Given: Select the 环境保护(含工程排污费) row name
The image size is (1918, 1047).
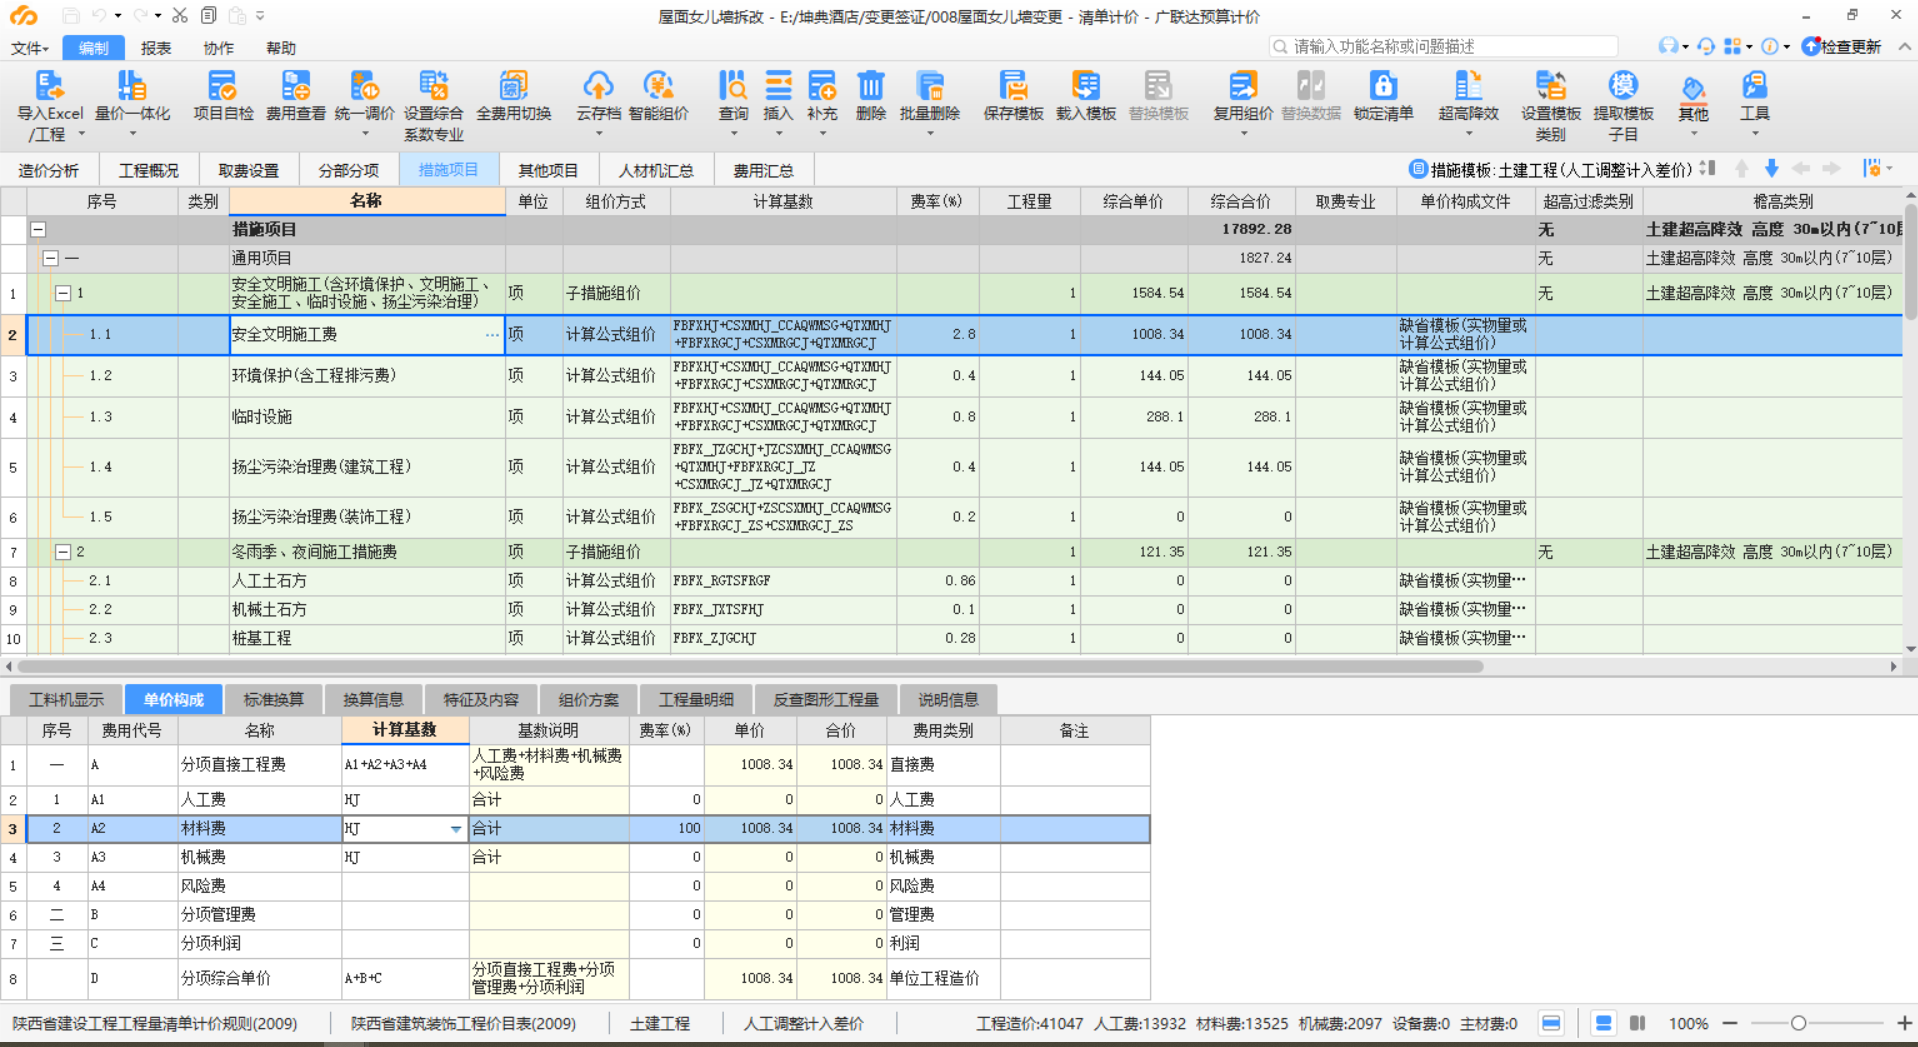Looking at the screenshot, I should 314,376.
